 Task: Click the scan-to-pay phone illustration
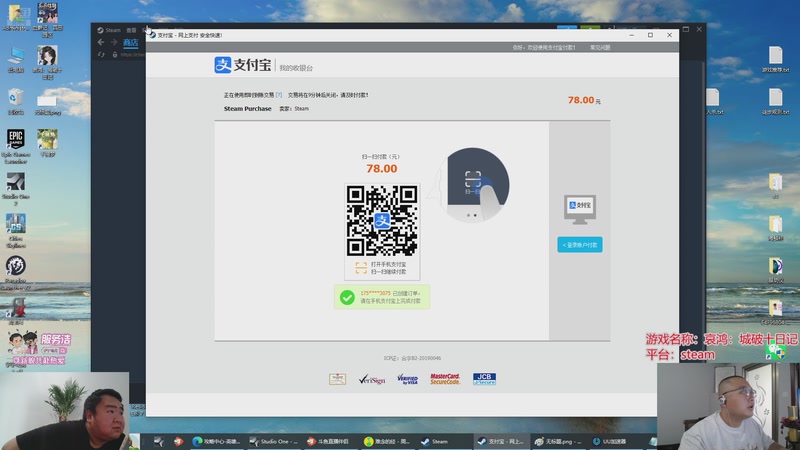pos(473,185)
